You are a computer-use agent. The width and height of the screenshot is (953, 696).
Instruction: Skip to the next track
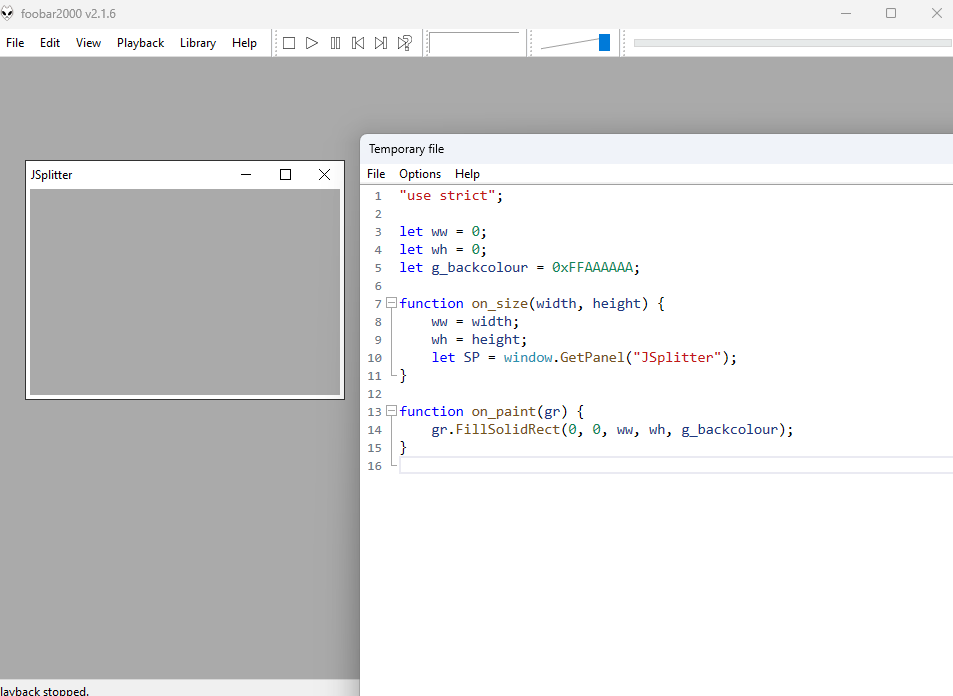pos(381,43)
